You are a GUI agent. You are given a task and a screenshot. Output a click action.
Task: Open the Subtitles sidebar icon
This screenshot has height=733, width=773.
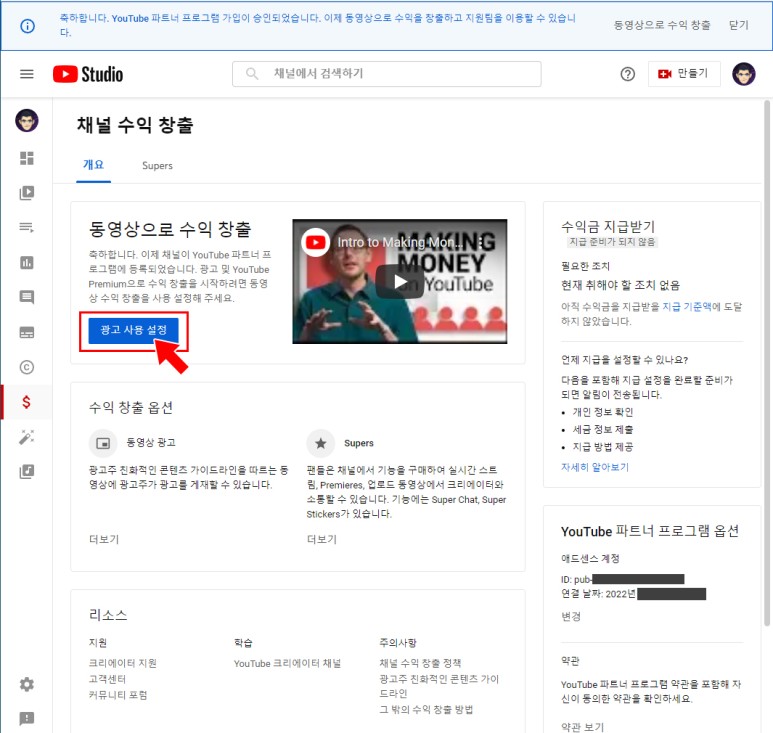pos(27,332)
